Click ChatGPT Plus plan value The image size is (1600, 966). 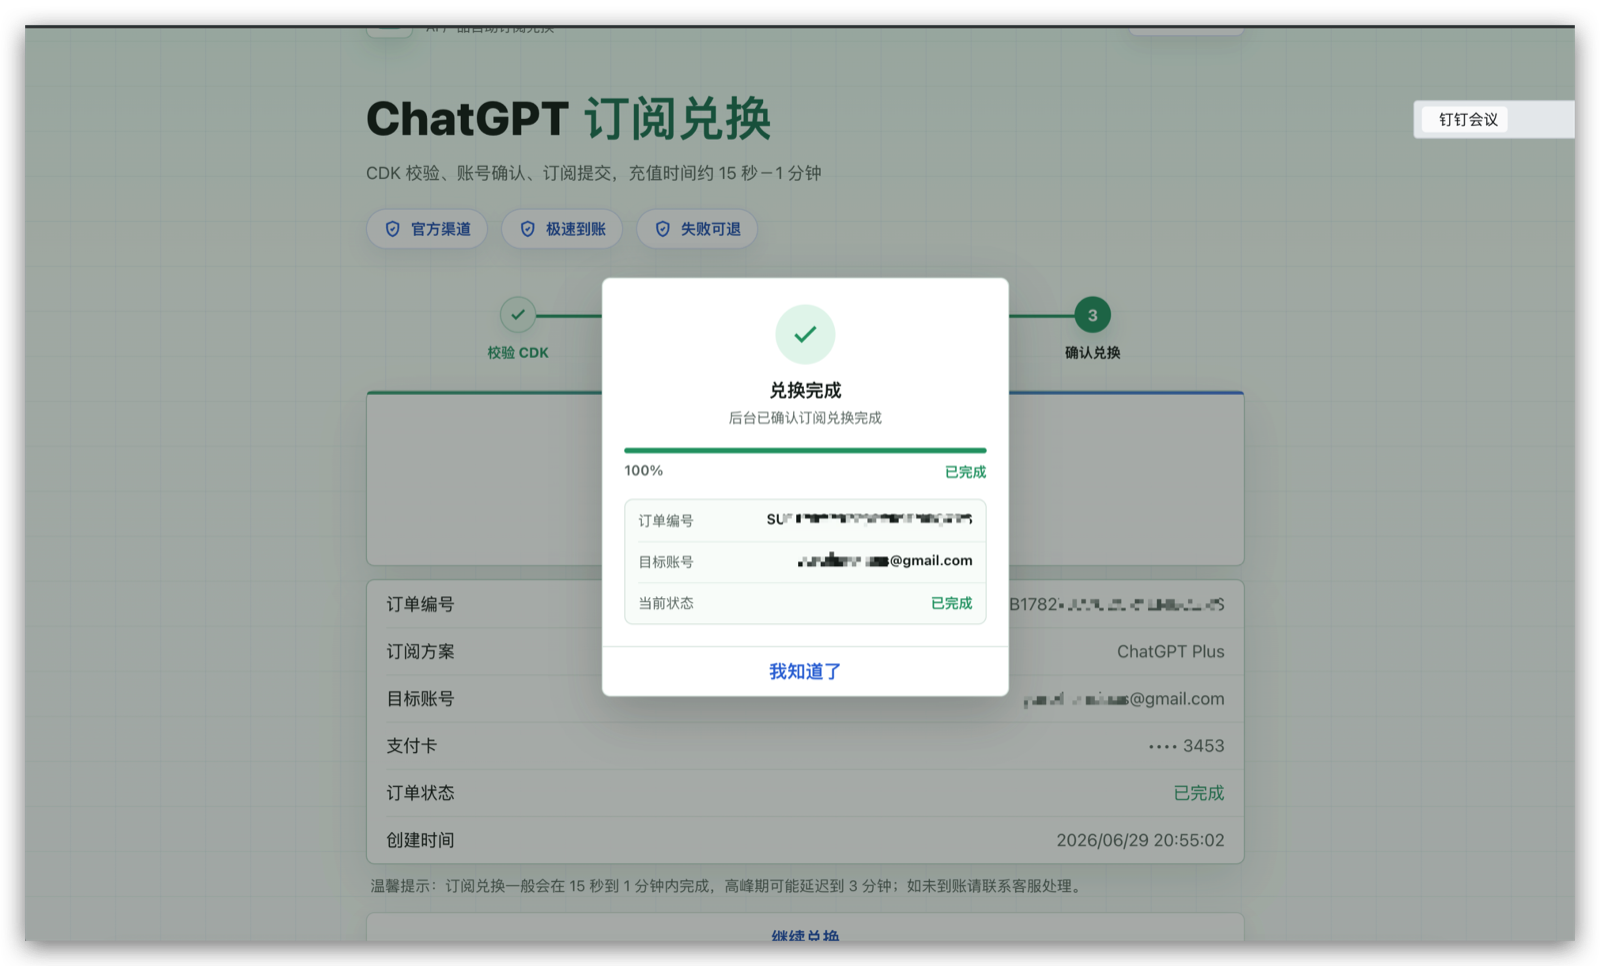point(1170,651)
